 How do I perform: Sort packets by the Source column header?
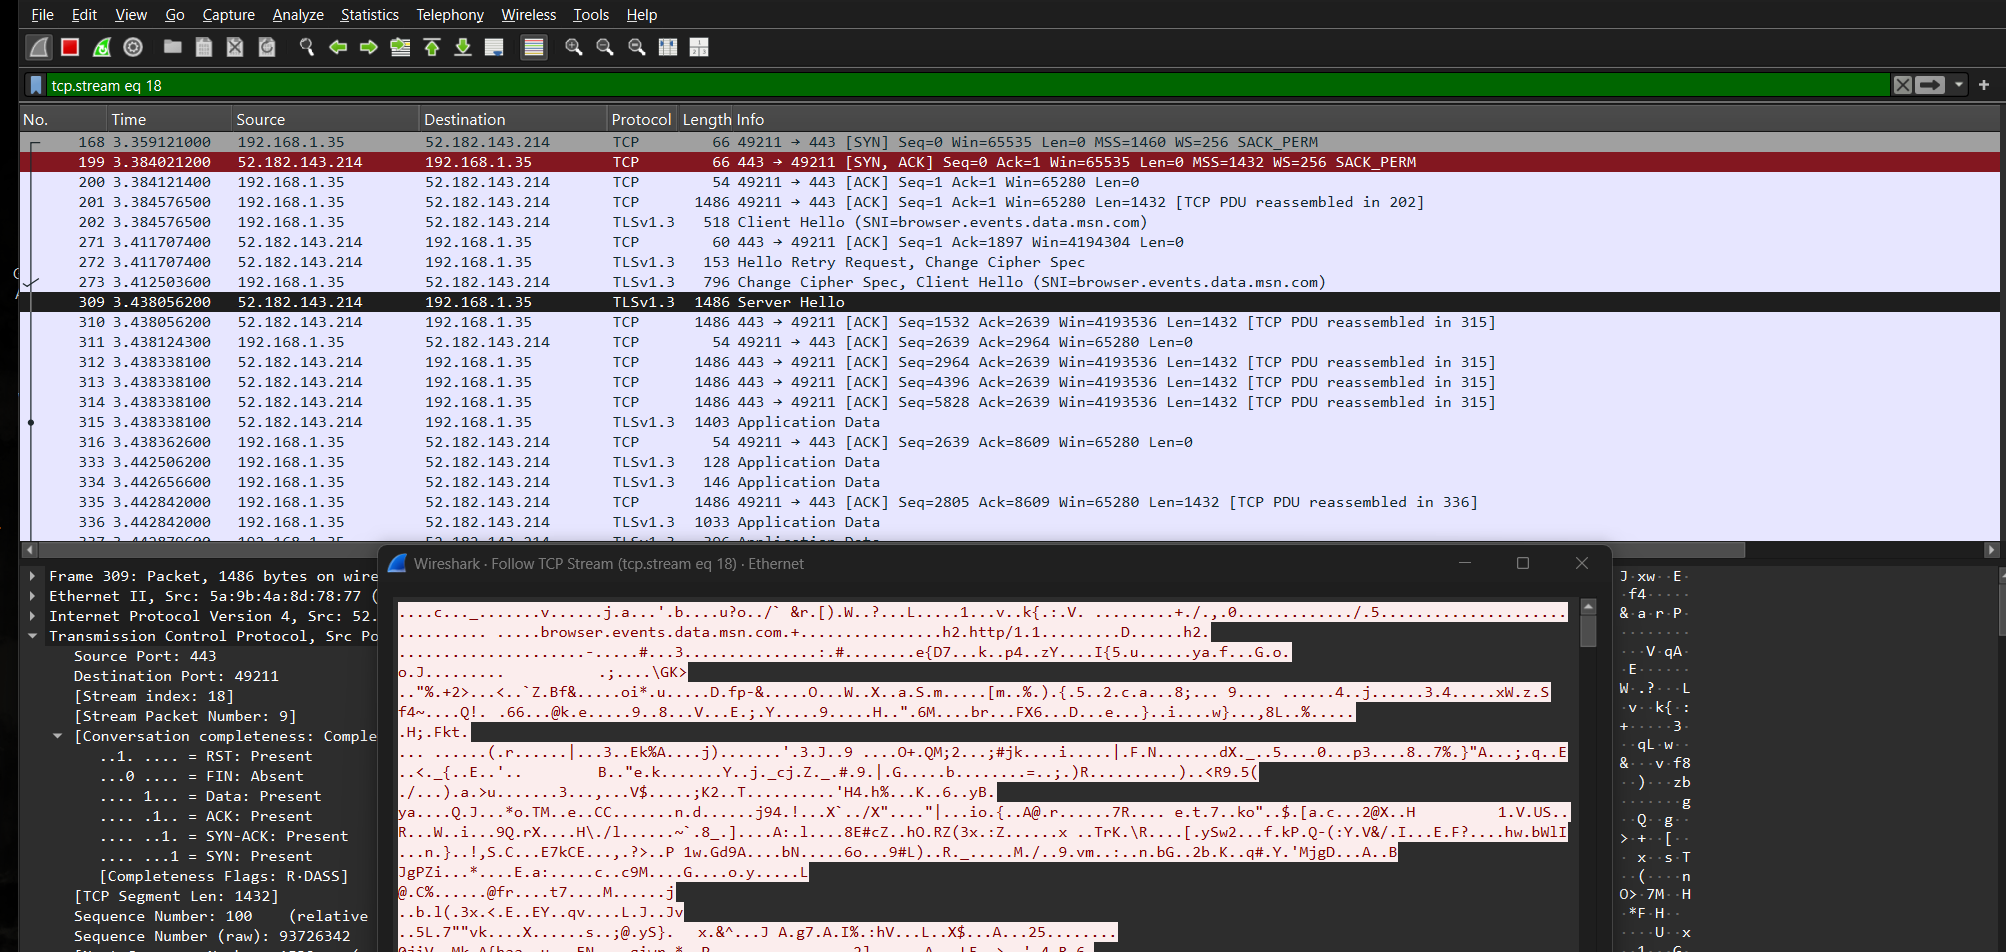click(x=325, y=119)
